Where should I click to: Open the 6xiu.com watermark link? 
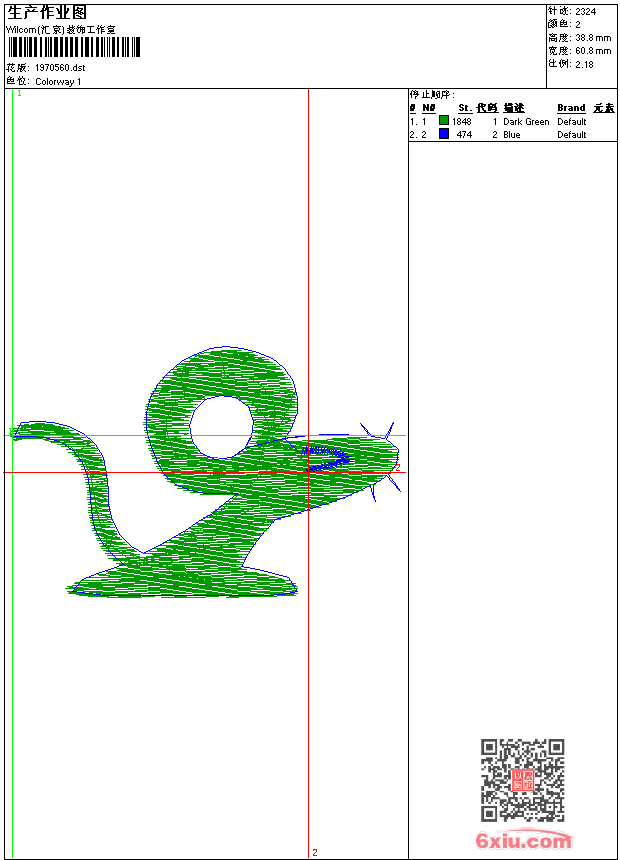click(523, 842)
